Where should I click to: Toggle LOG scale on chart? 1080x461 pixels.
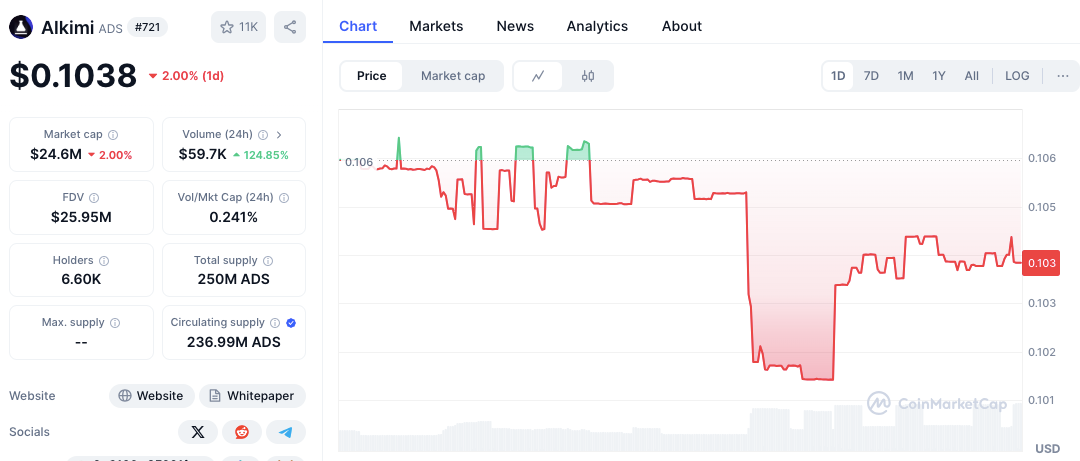[1017, 76]
